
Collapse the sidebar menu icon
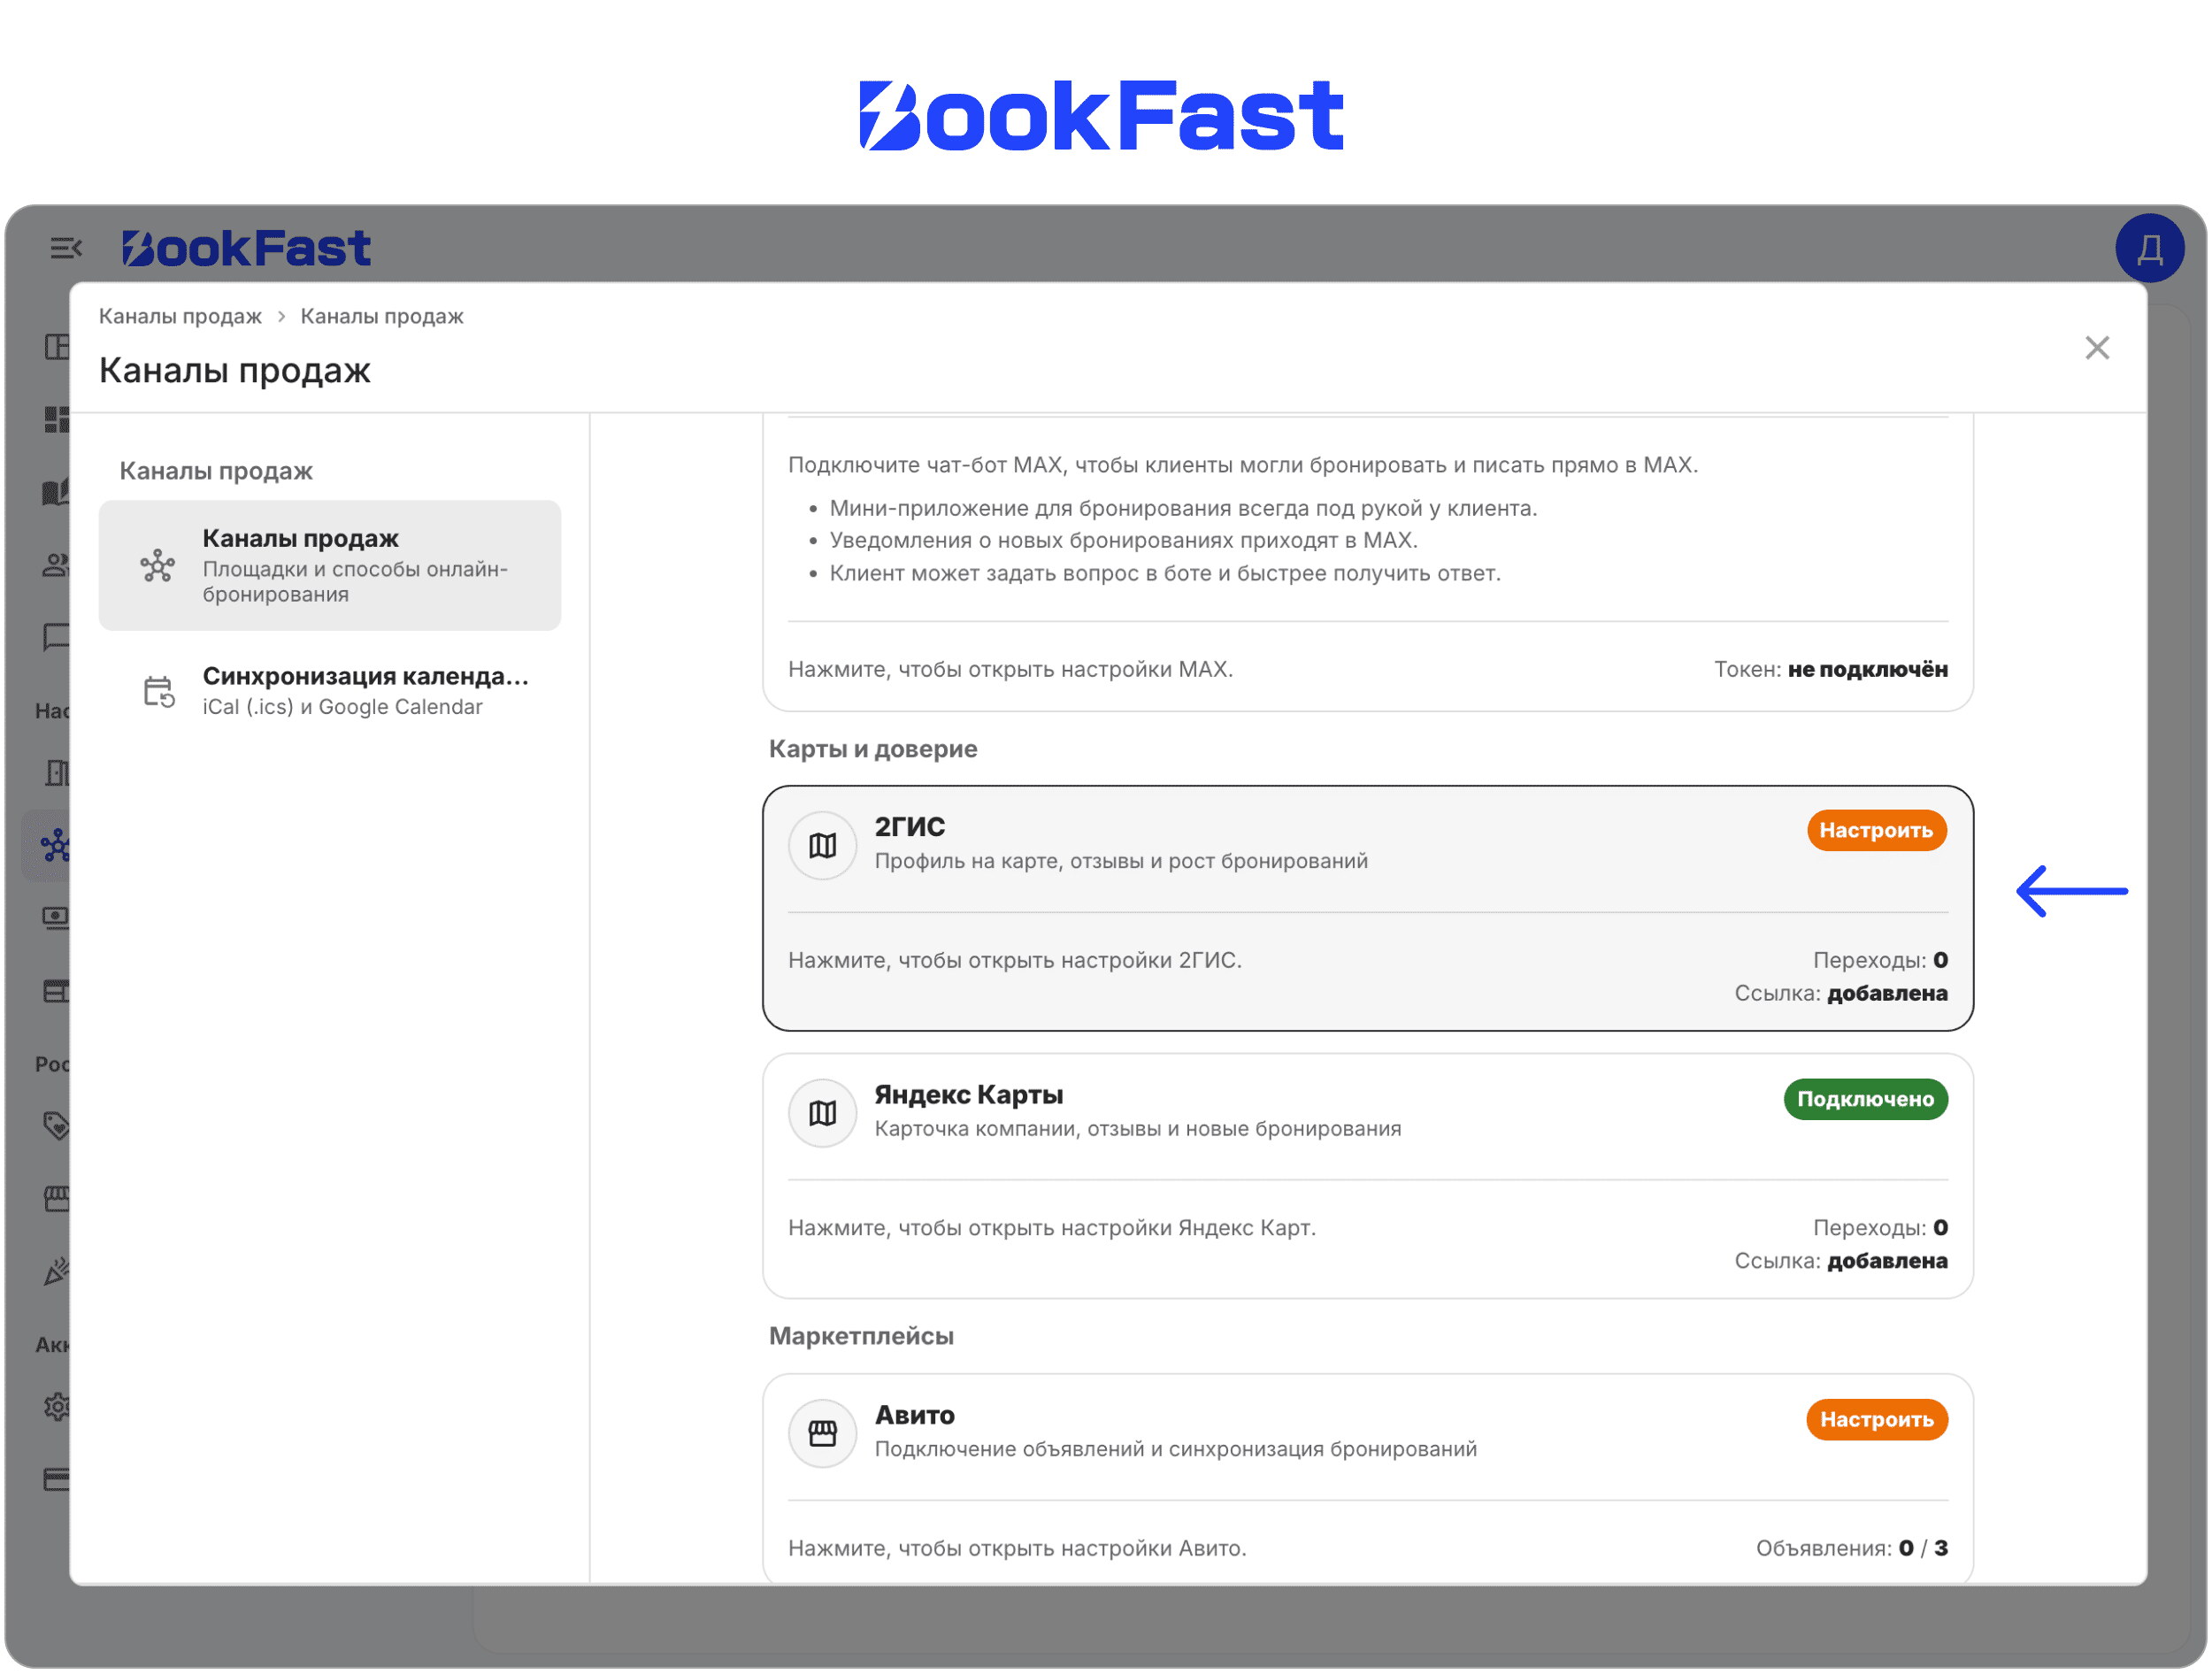pyautogui.click(x=66, y=248)
